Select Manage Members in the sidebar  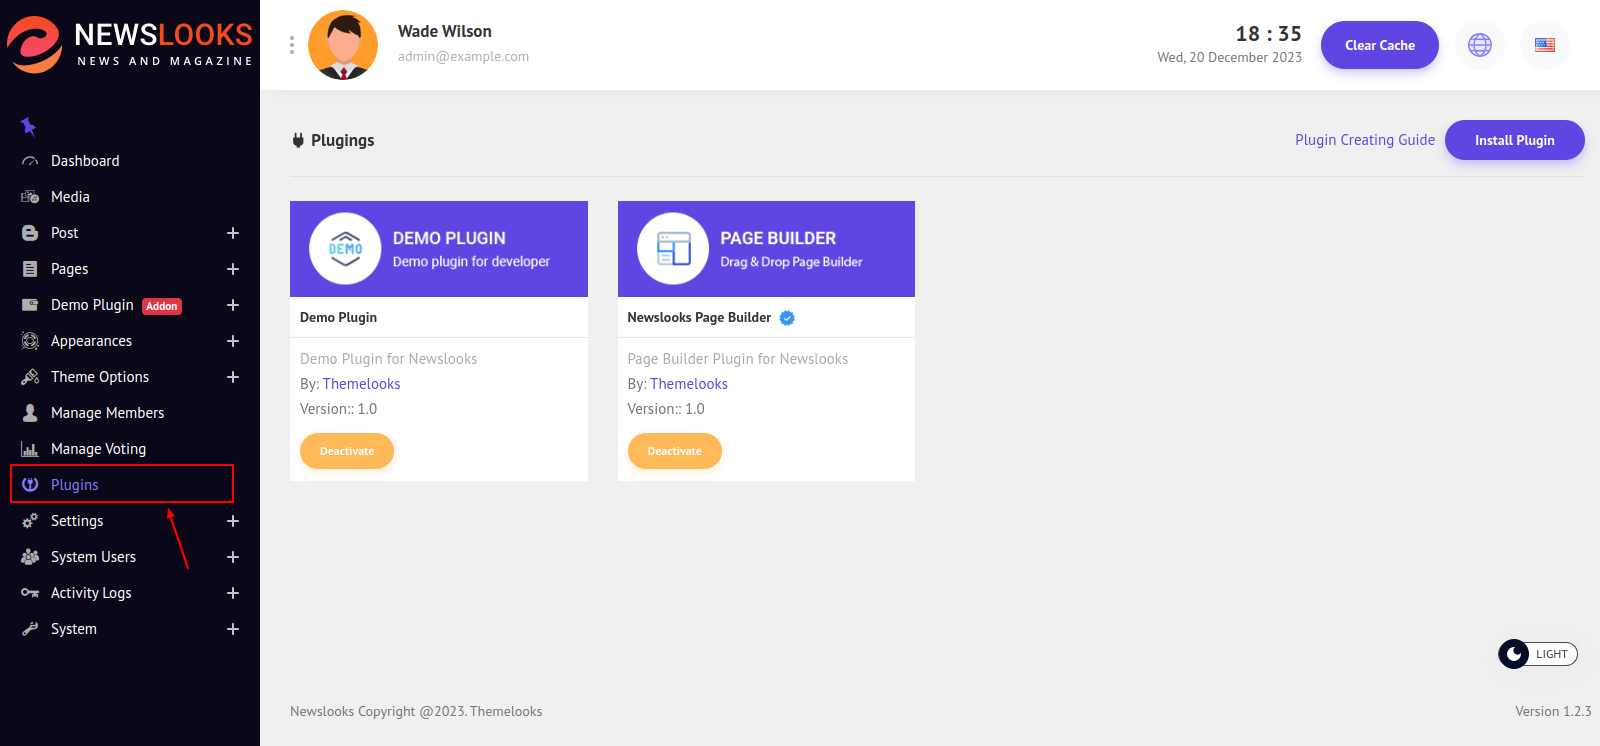(x=107, y=413)
